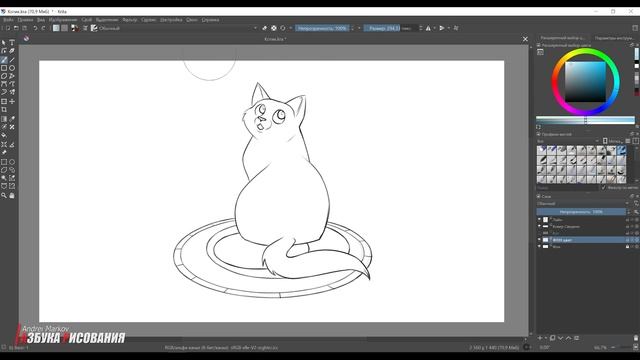
Task: Select the Gradient tool
Action: (x=4, y=119)
